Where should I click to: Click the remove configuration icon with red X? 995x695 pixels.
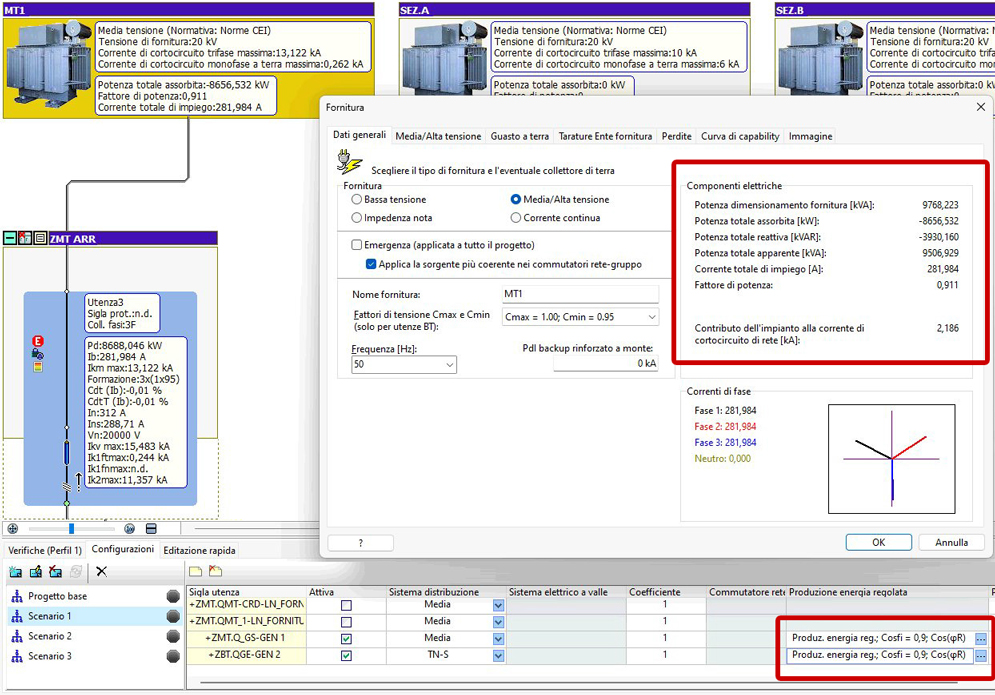click(56, 572)
